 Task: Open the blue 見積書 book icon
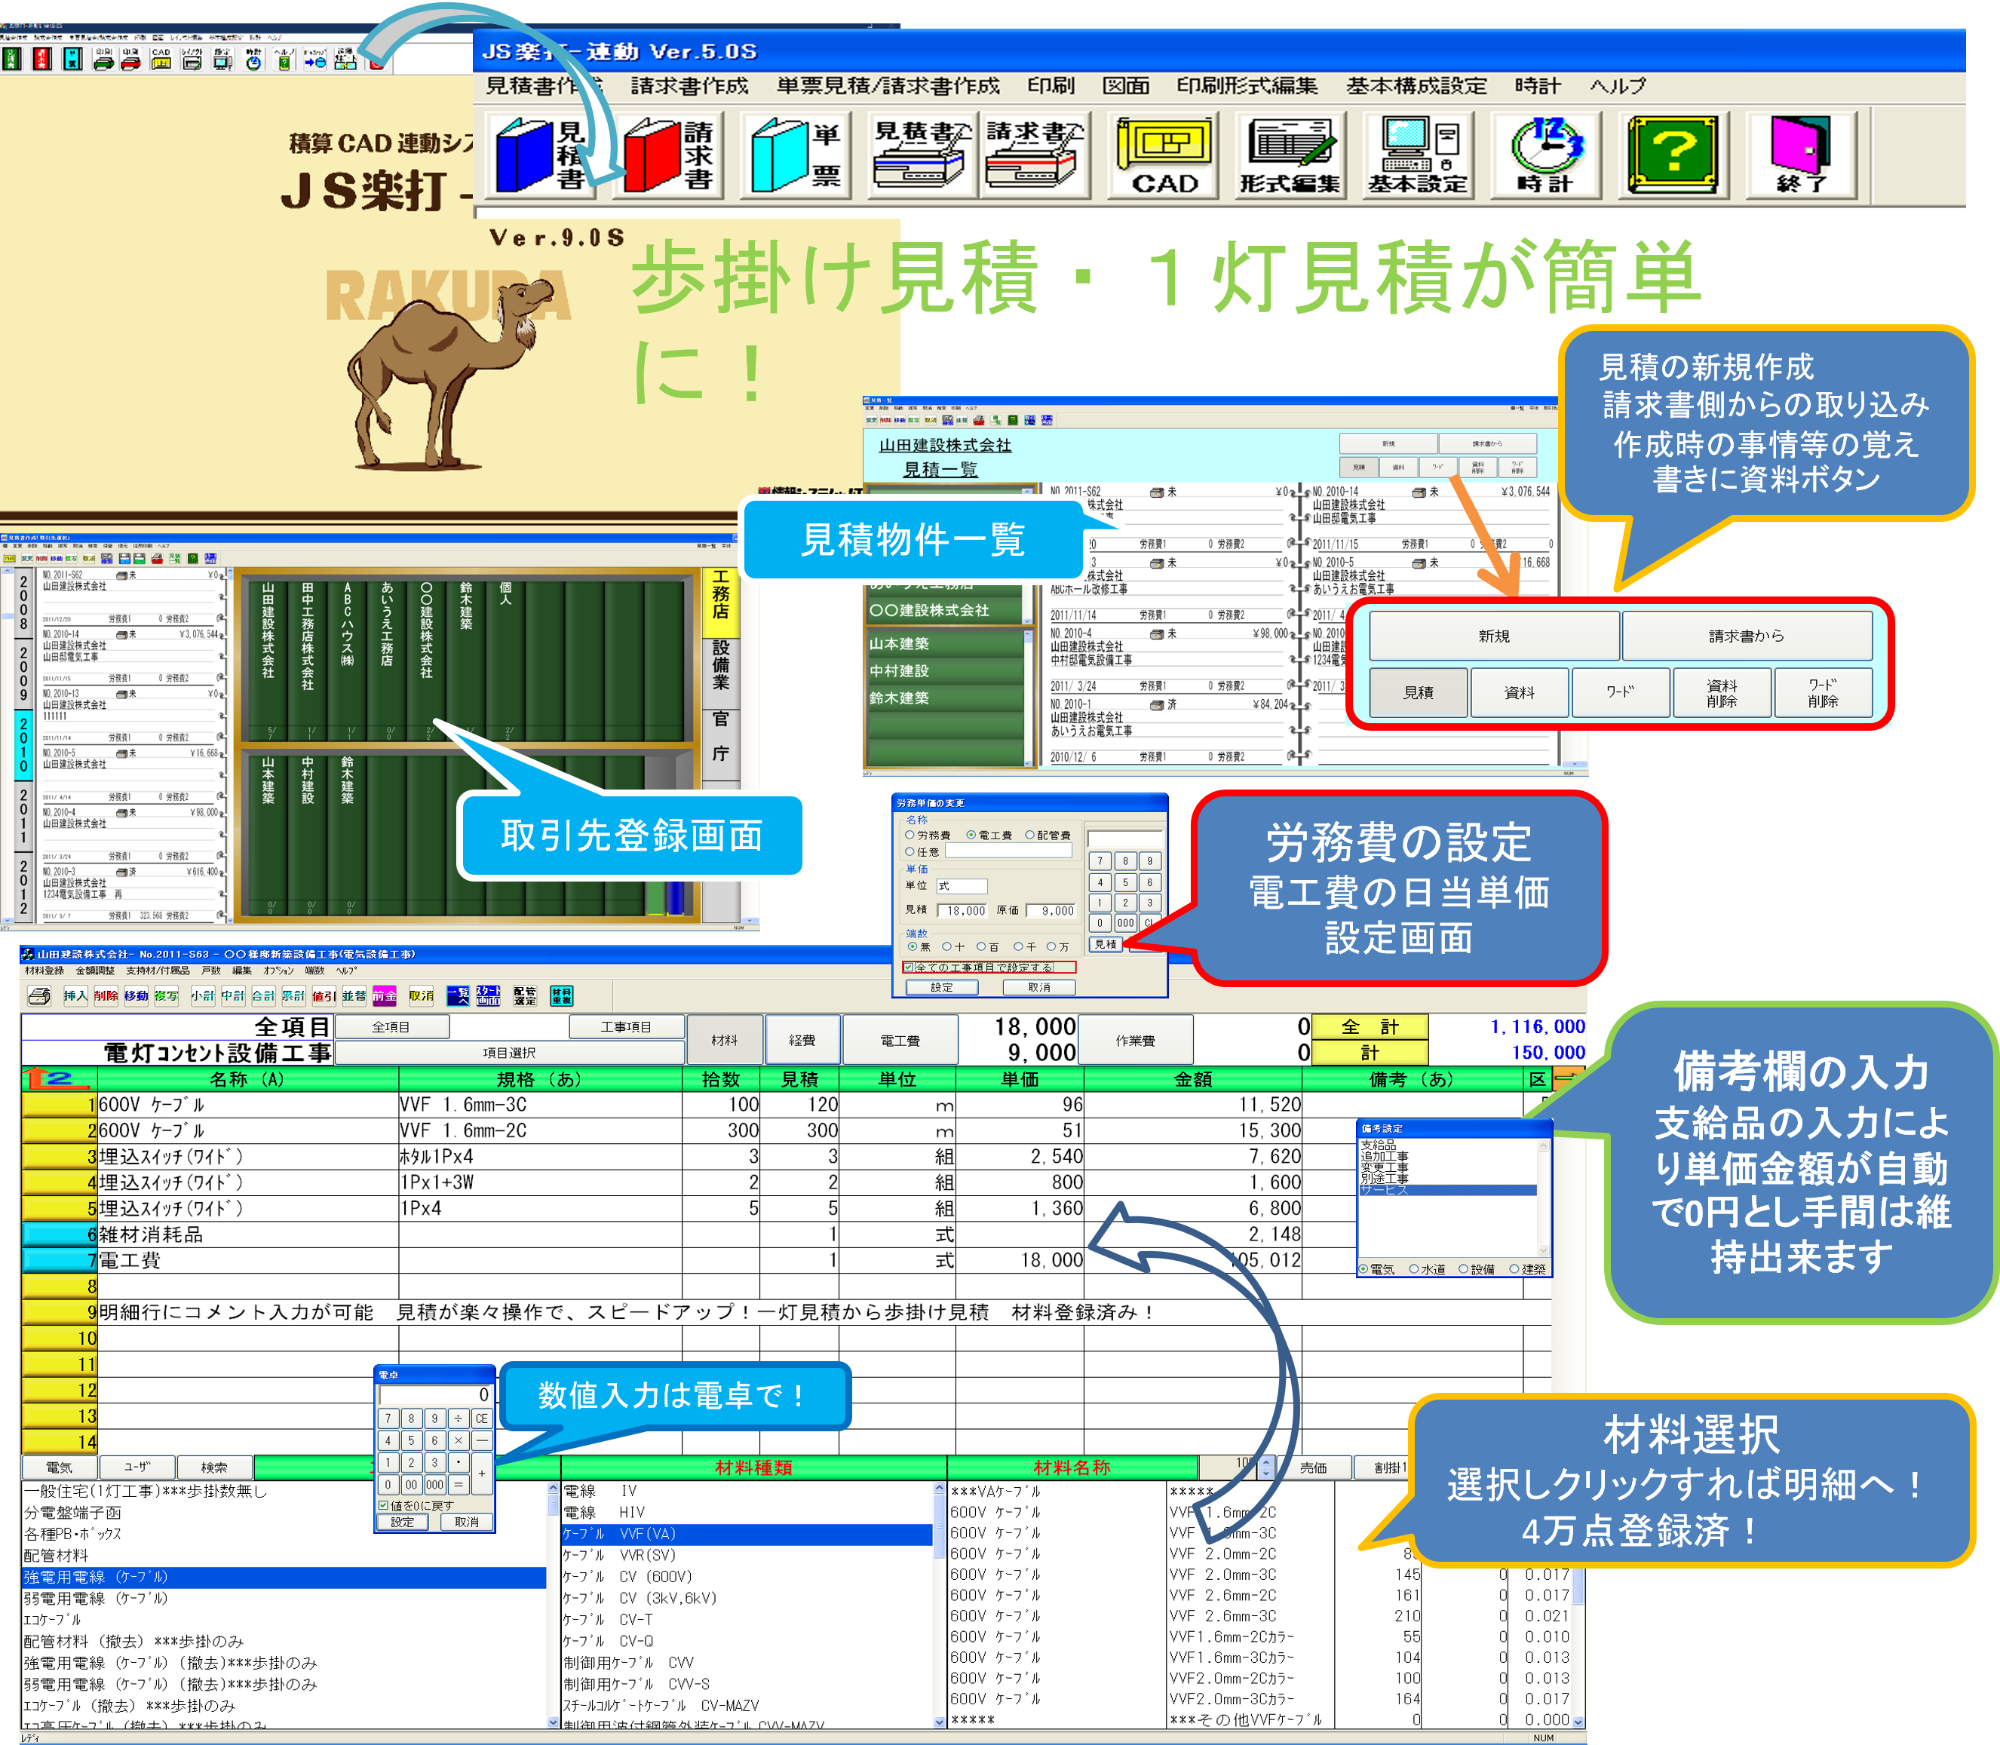click(x=541, y=155)
